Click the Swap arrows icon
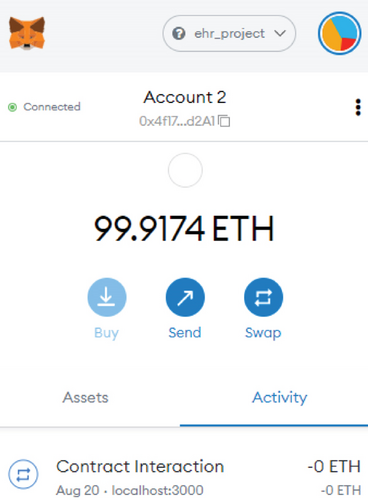Screen dimensions: 368x500 click(x=263, y=297)
